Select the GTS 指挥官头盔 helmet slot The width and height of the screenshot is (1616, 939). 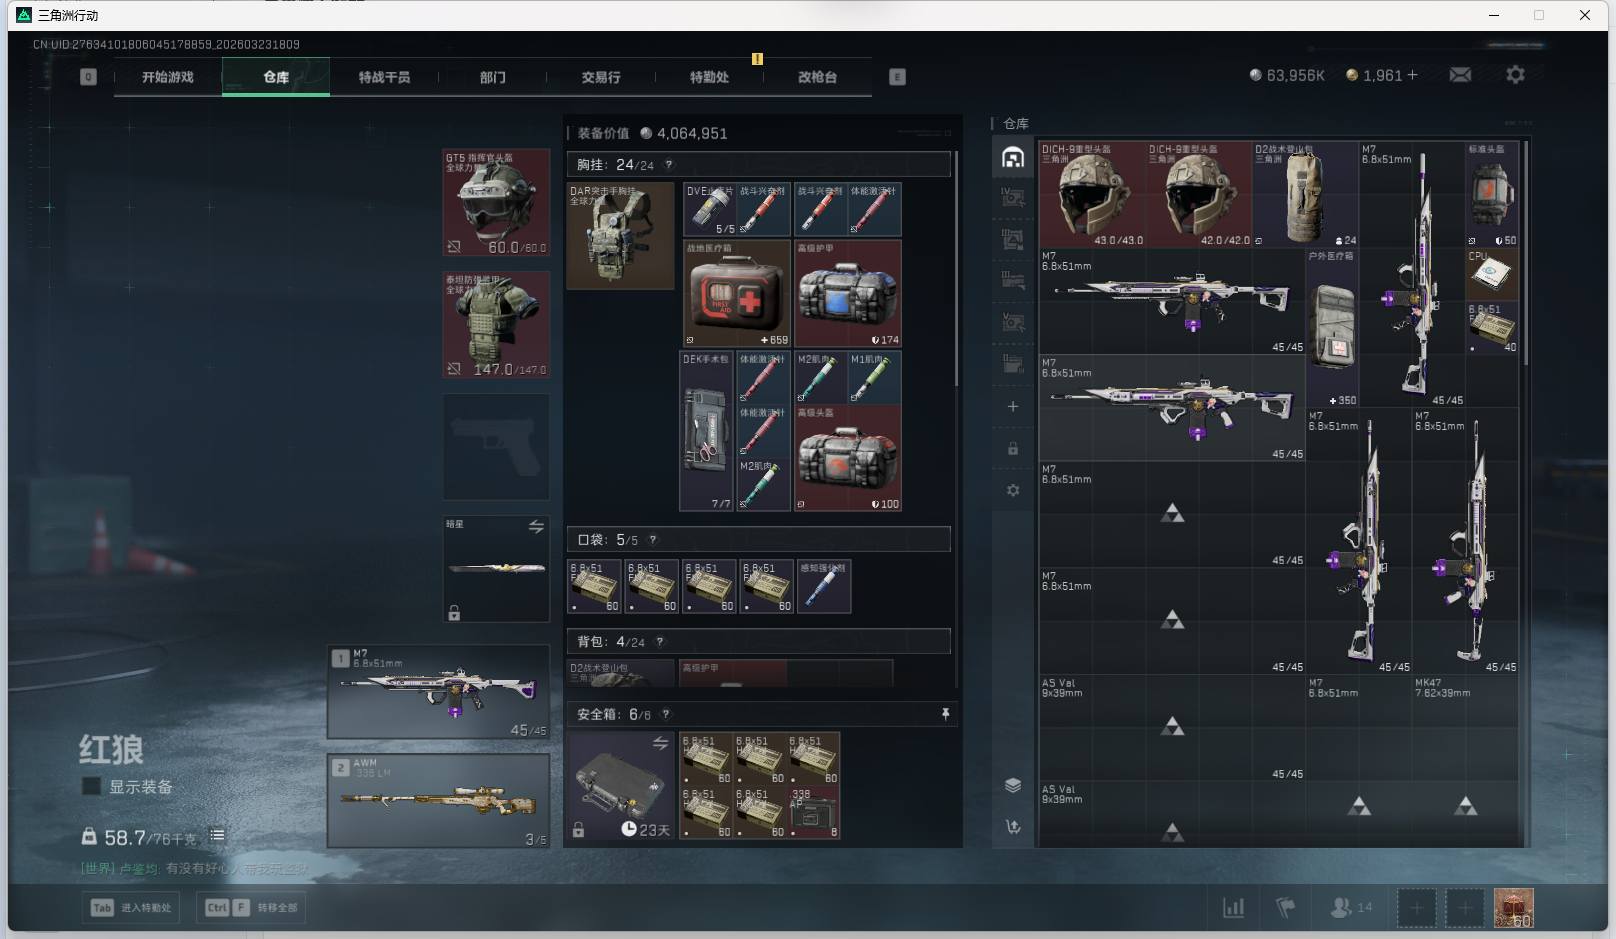(x=496, y=203)
